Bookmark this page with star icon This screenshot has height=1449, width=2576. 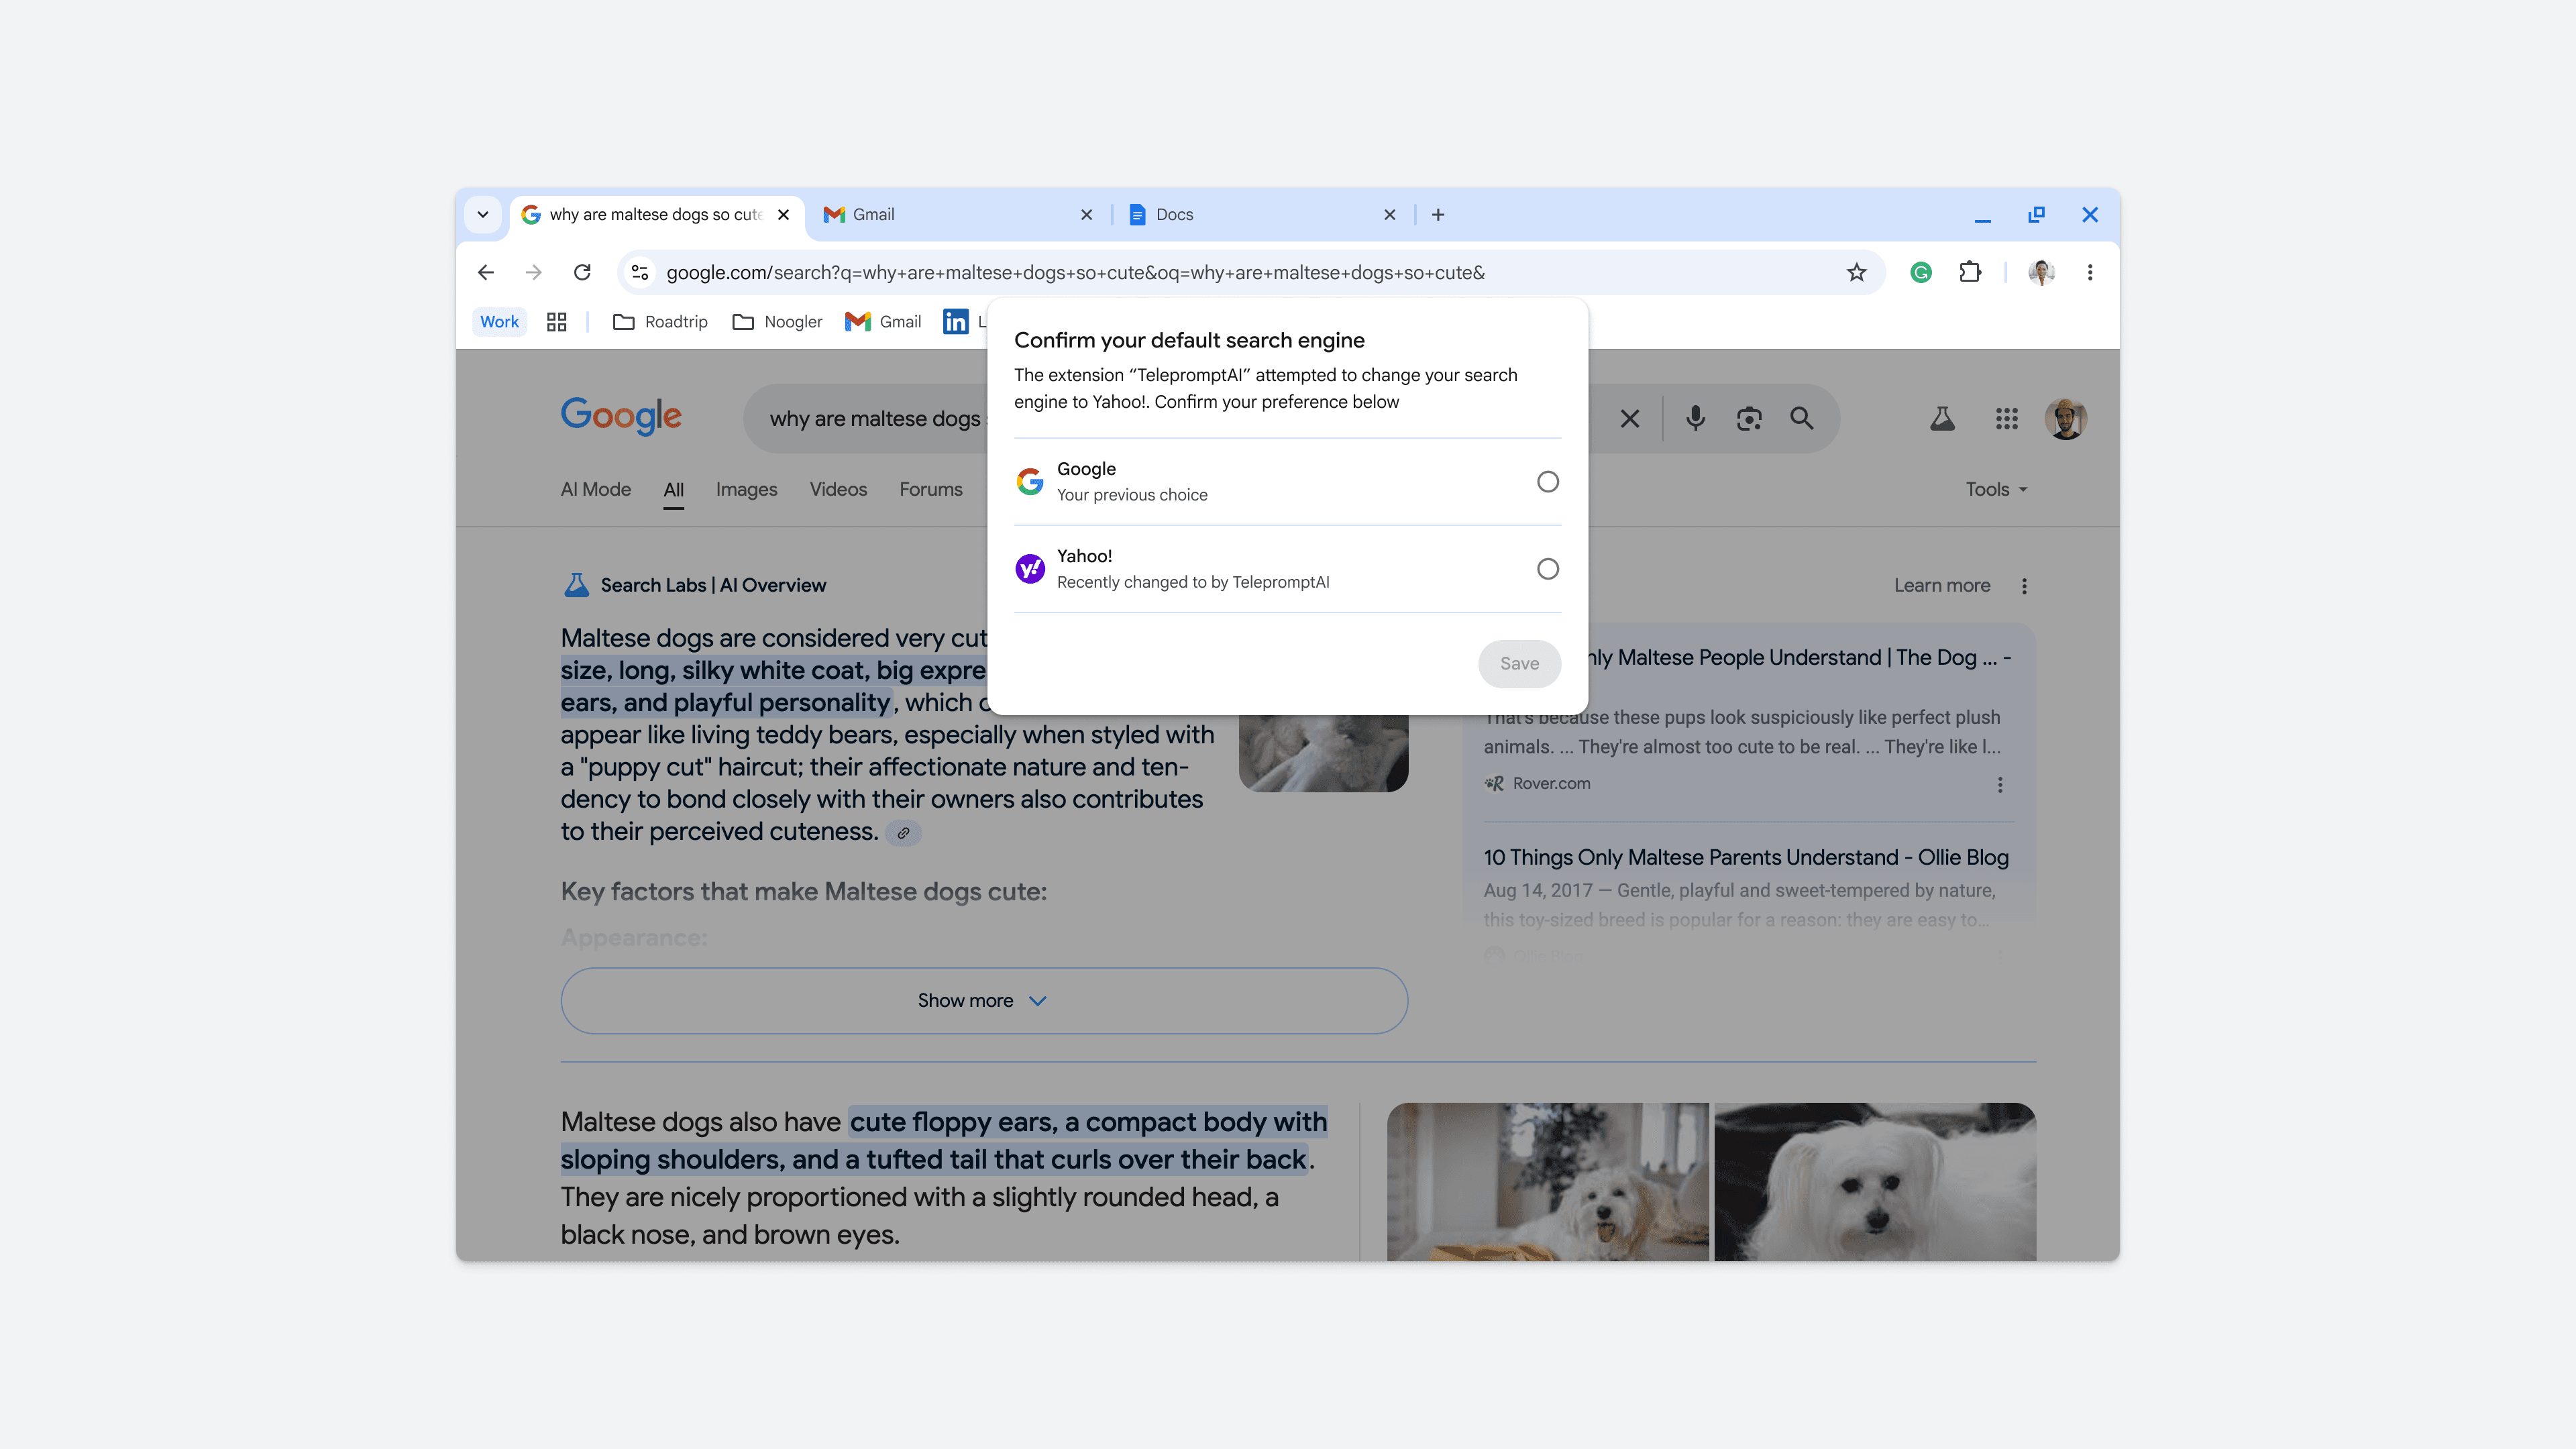pos(1856,272)
